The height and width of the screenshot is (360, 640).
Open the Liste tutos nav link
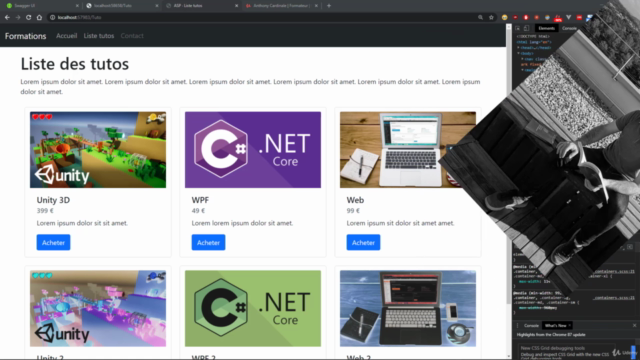coord(99,36)
